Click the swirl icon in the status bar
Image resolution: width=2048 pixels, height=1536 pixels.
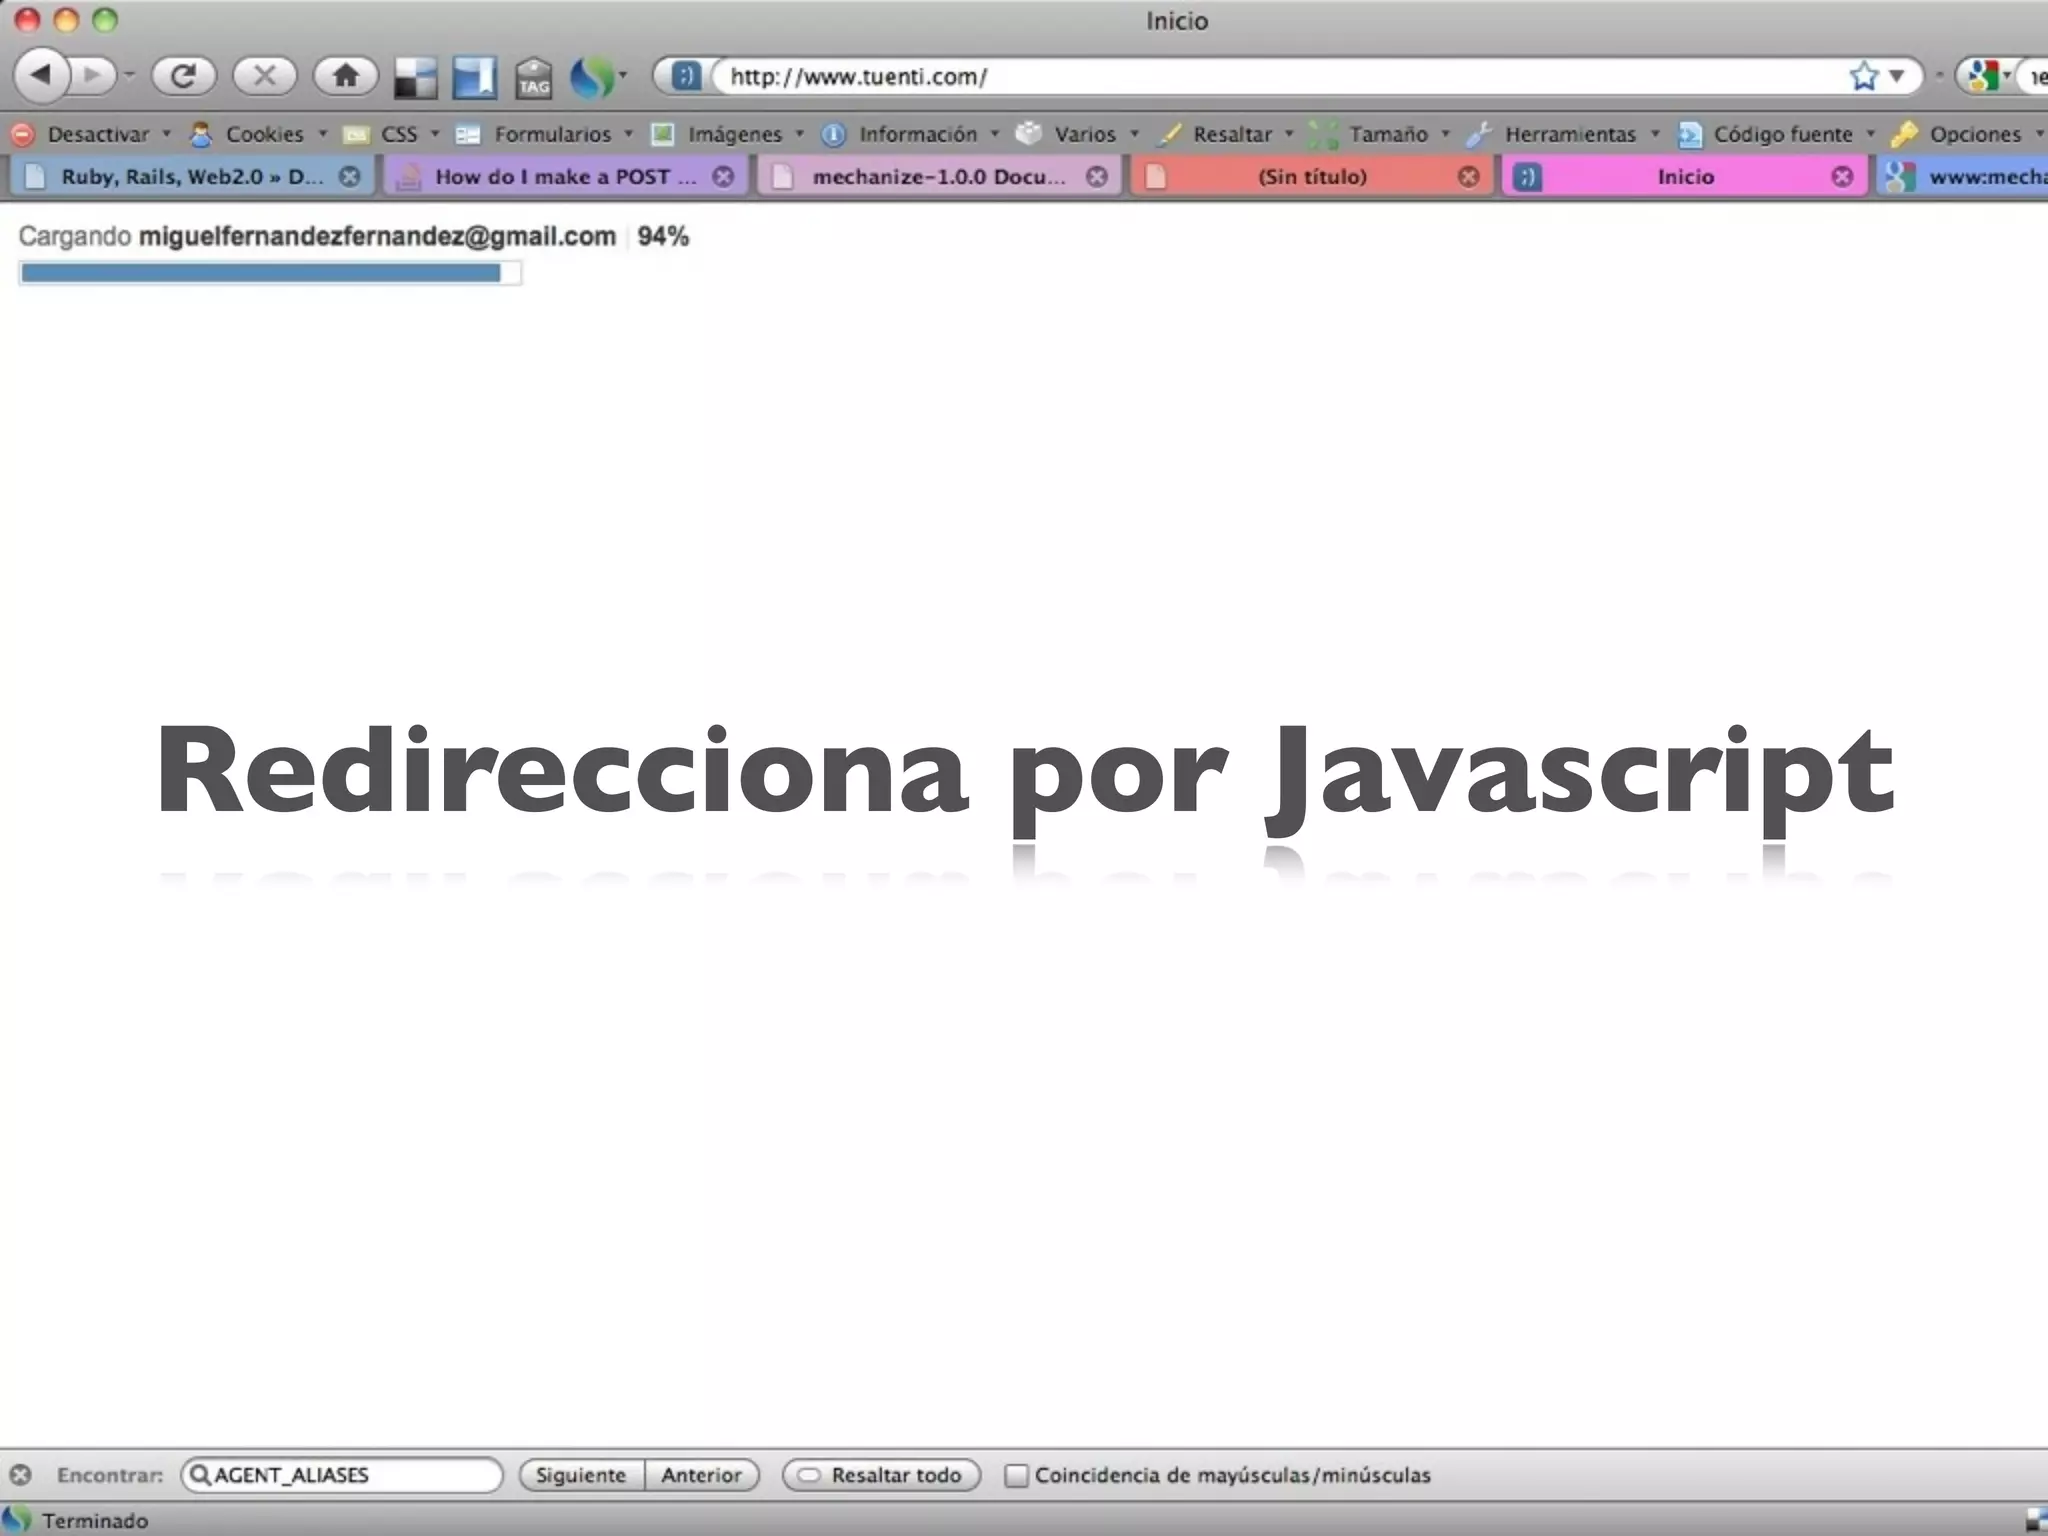(16, 1520)
